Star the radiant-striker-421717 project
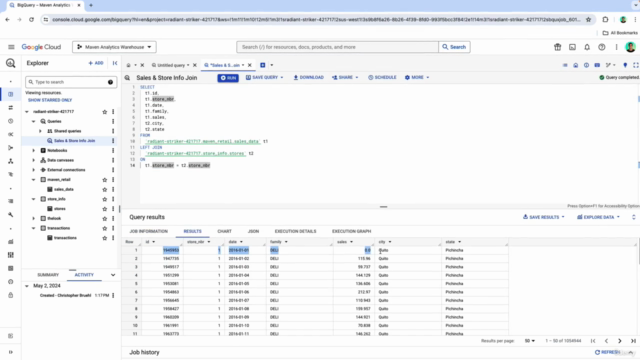 click(104, 111)
